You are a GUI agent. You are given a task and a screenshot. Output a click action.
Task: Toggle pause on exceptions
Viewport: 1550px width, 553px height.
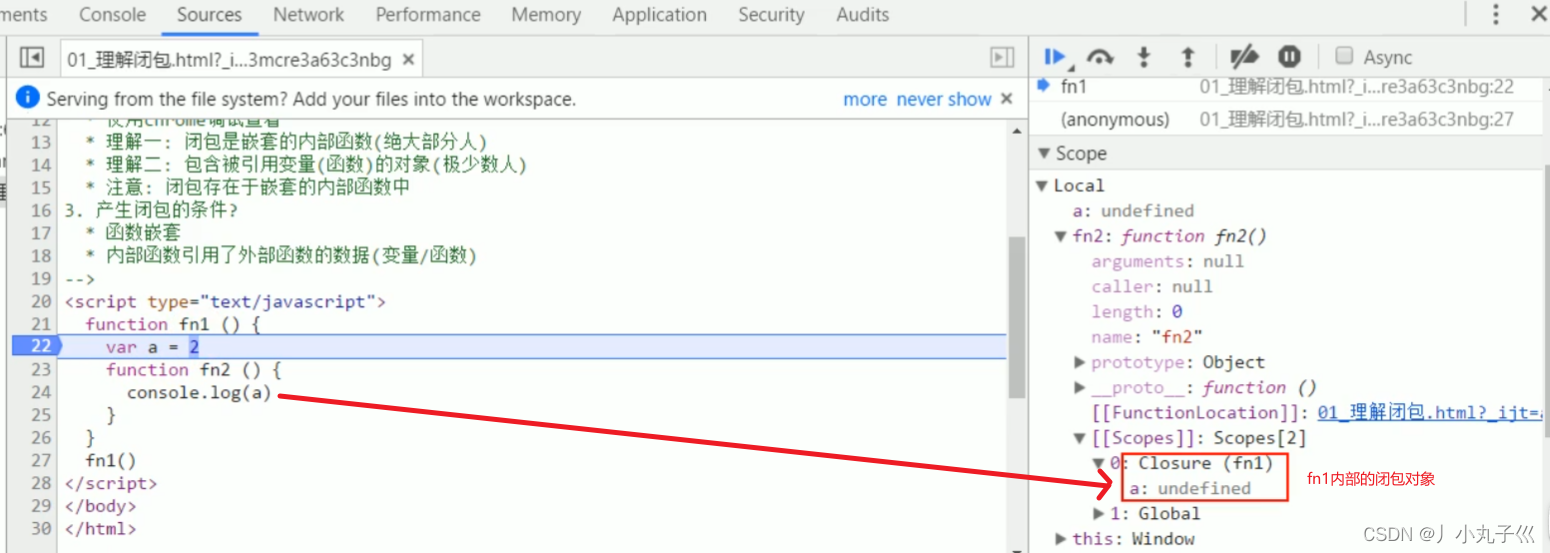tap(1290, 58)
